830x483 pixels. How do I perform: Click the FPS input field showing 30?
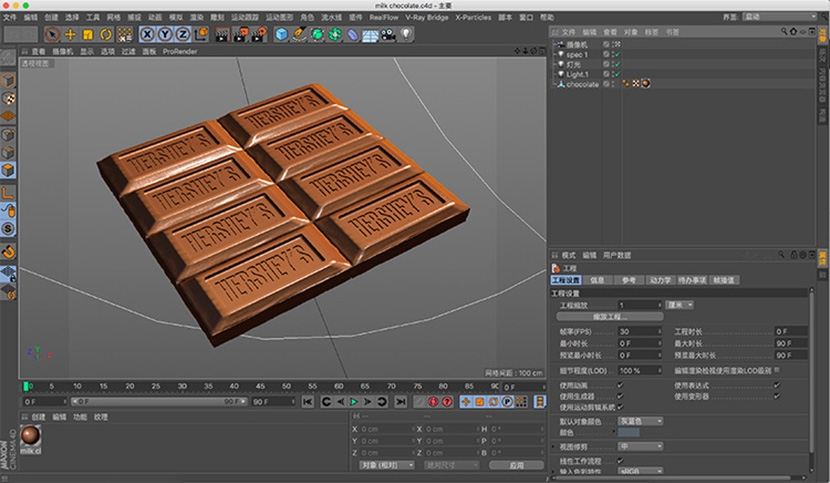click(x=640, y=332)
